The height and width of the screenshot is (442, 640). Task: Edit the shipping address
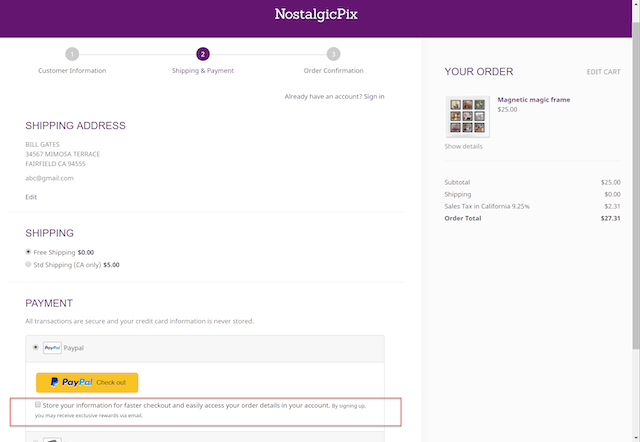tap(31, 197)
